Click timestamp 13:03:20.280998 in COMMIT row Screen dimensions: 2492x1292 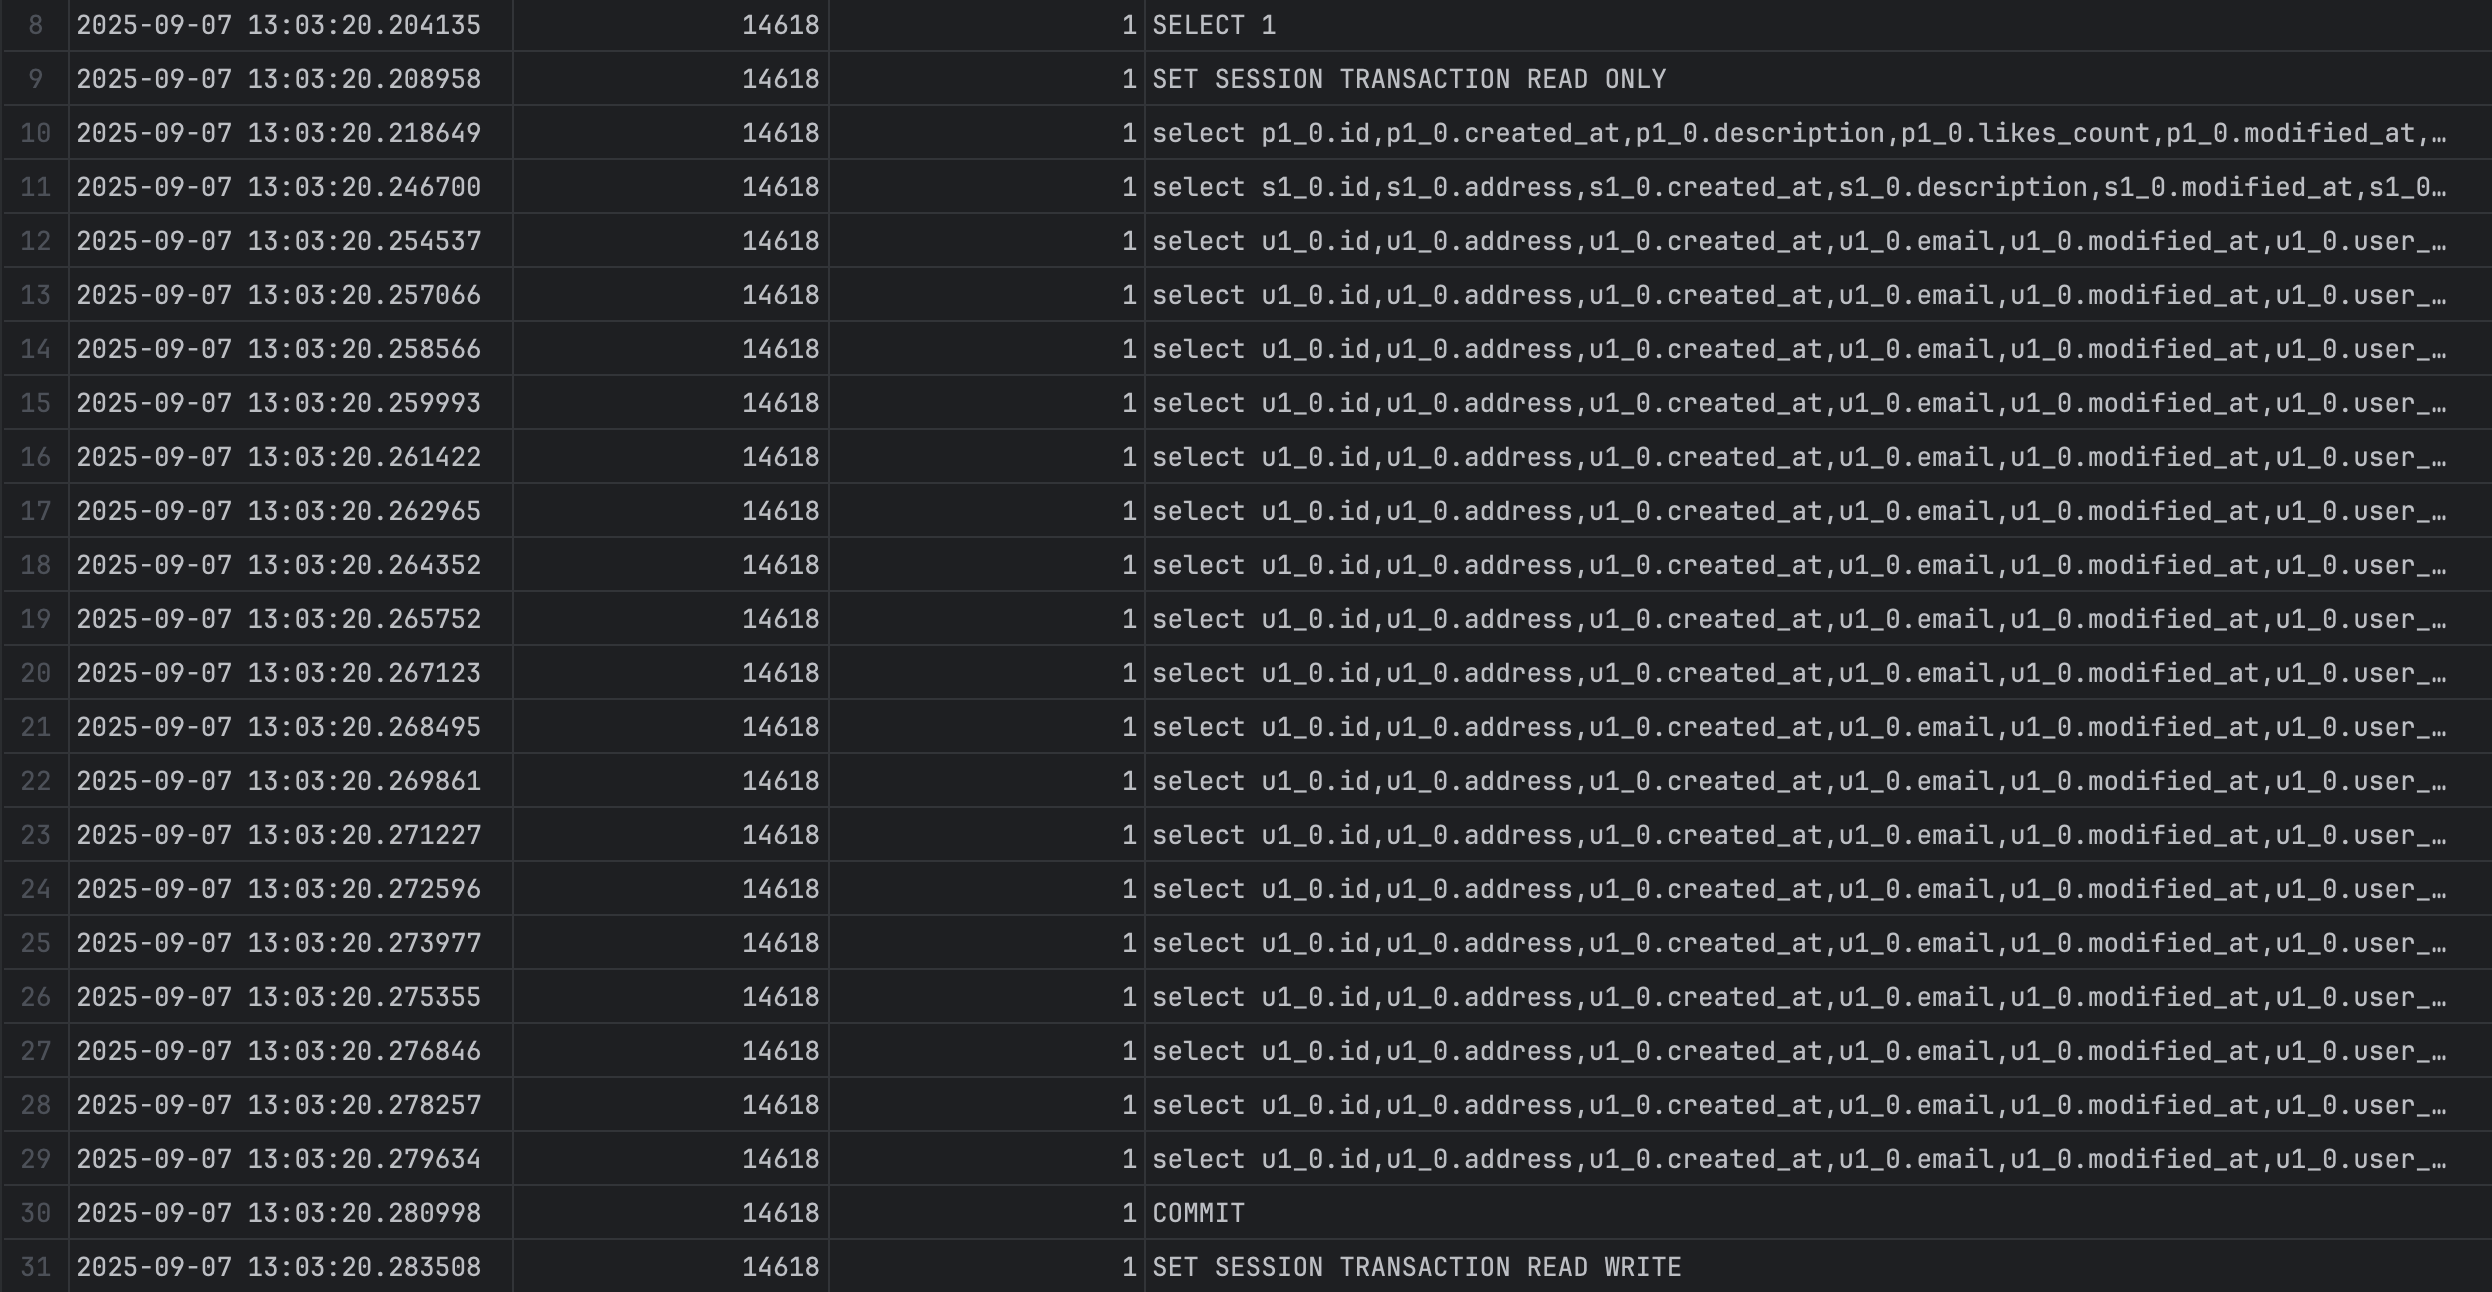(278, 1213)
